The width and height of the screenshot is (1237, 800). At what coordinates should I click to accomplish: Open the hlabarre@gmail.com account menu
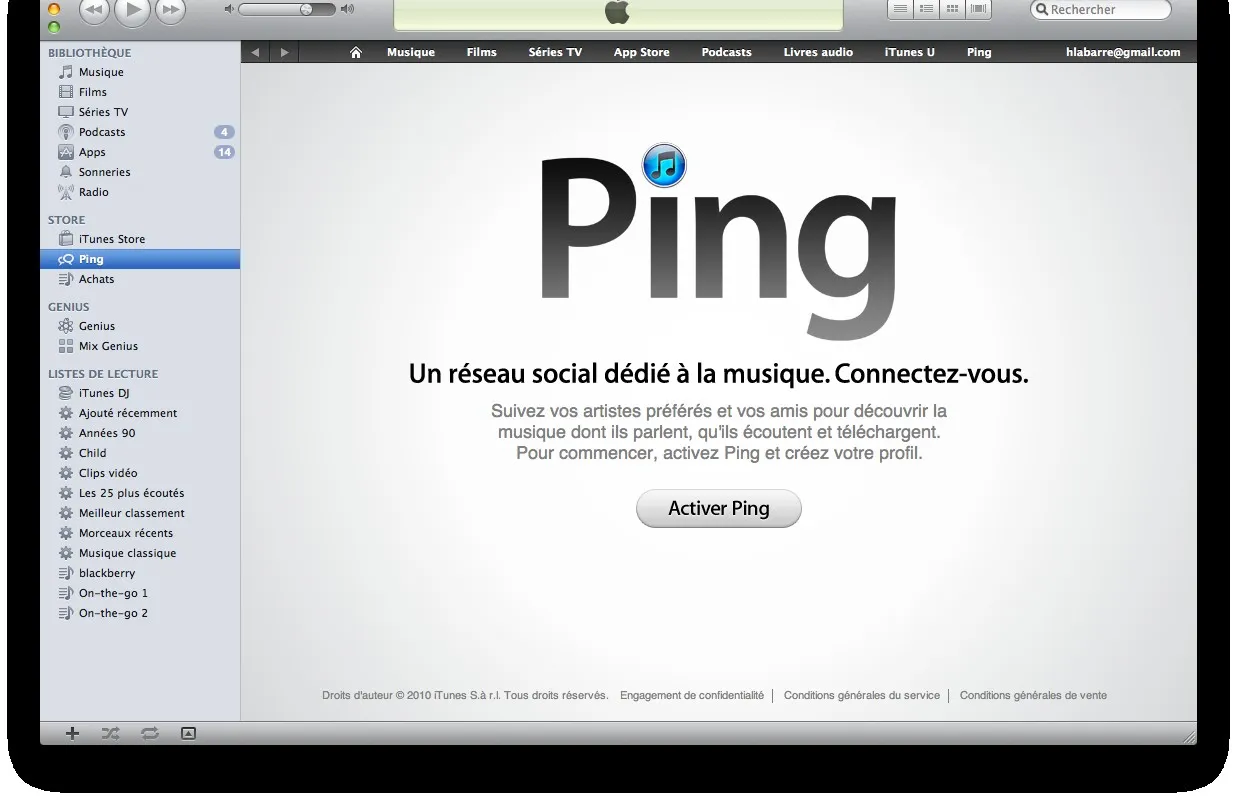coord(1123,52)
